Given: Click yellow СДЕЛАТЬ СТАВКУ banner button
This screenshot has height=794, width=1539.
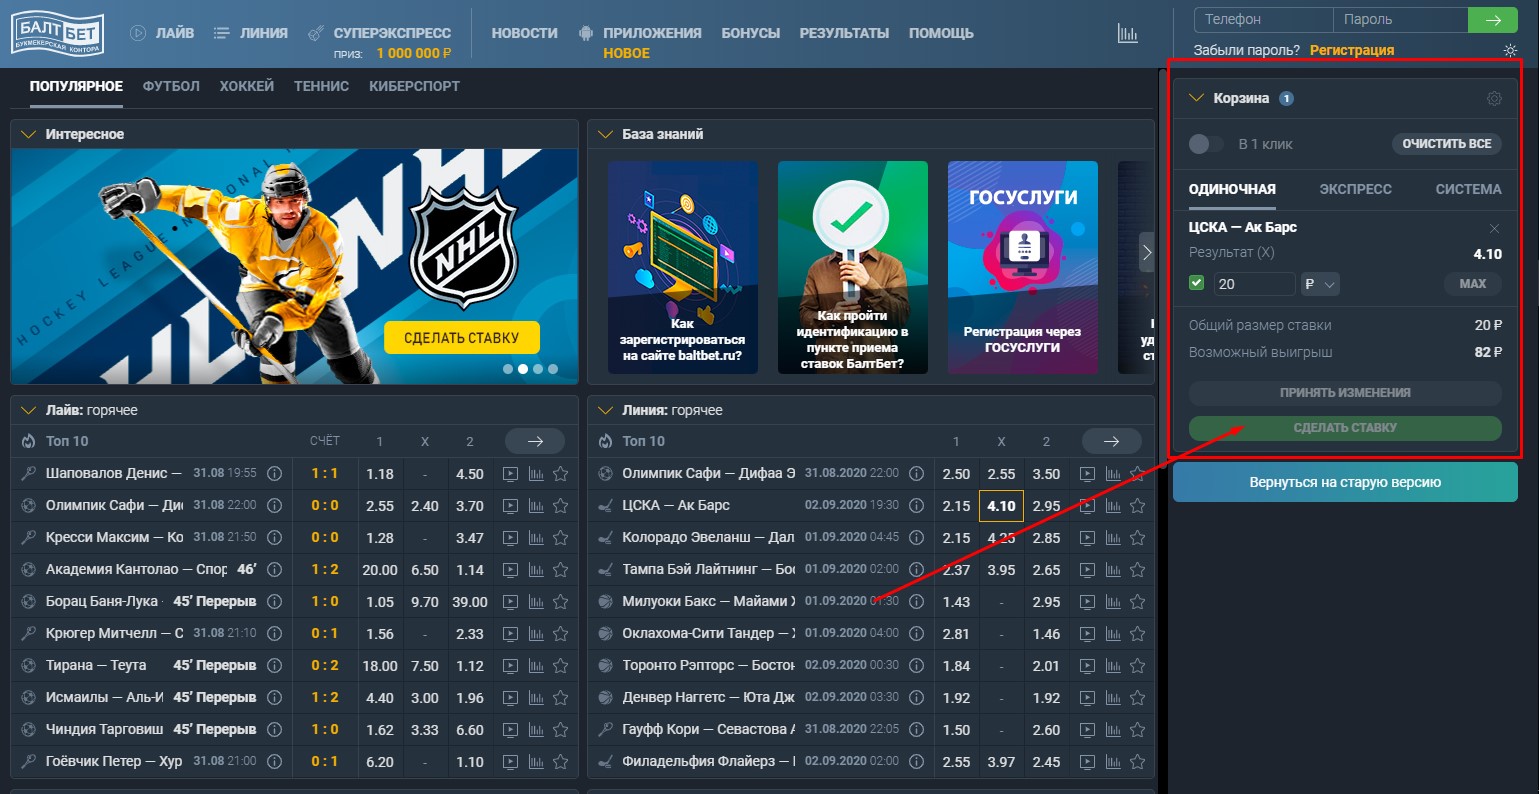Looking at the screenshot, I should pyautogui.click(x=462, y=338).
